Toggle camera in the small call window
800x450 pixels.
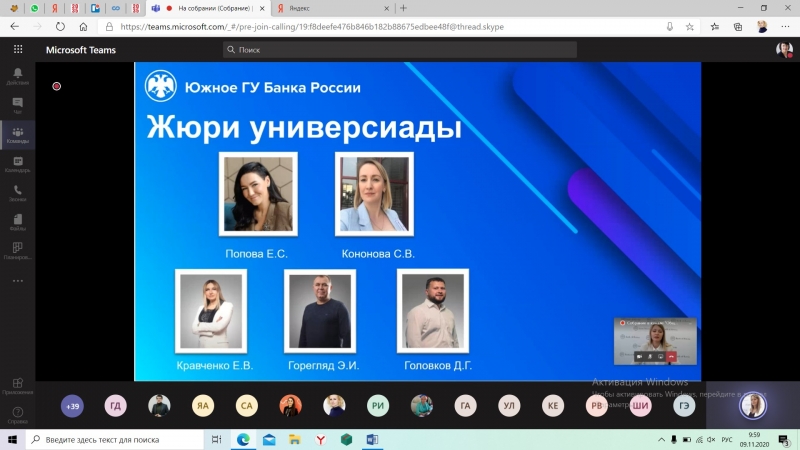pyautogui.click(x=639, y=357)
